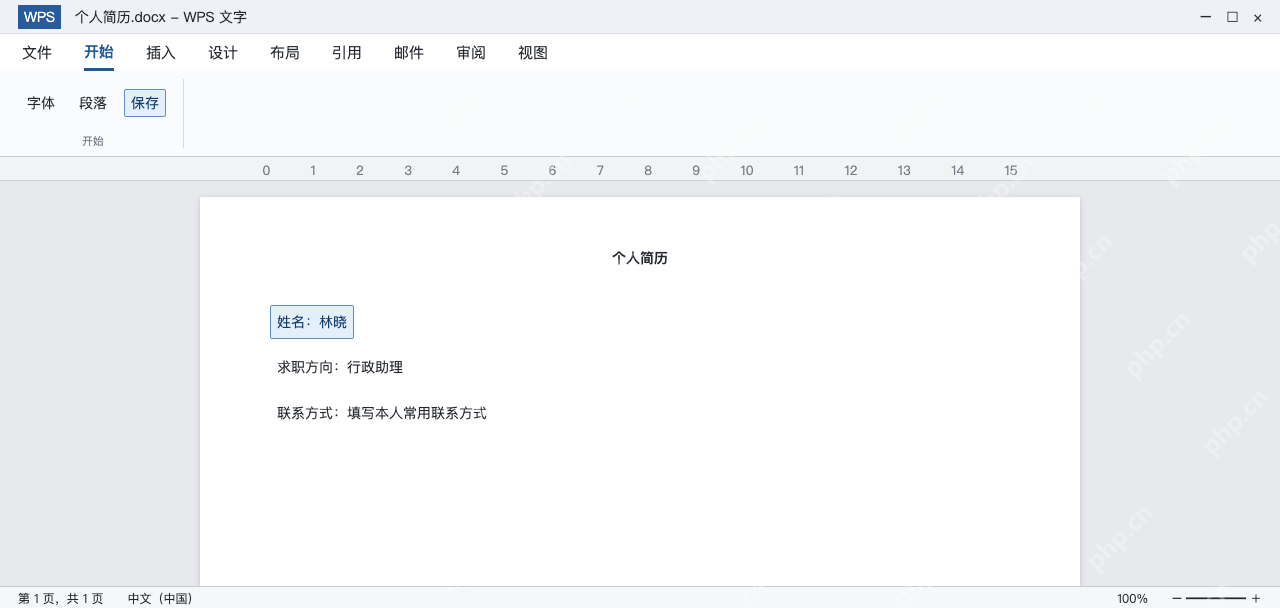
Task: Click the 100% zoom level
Action: point(1132,598)
